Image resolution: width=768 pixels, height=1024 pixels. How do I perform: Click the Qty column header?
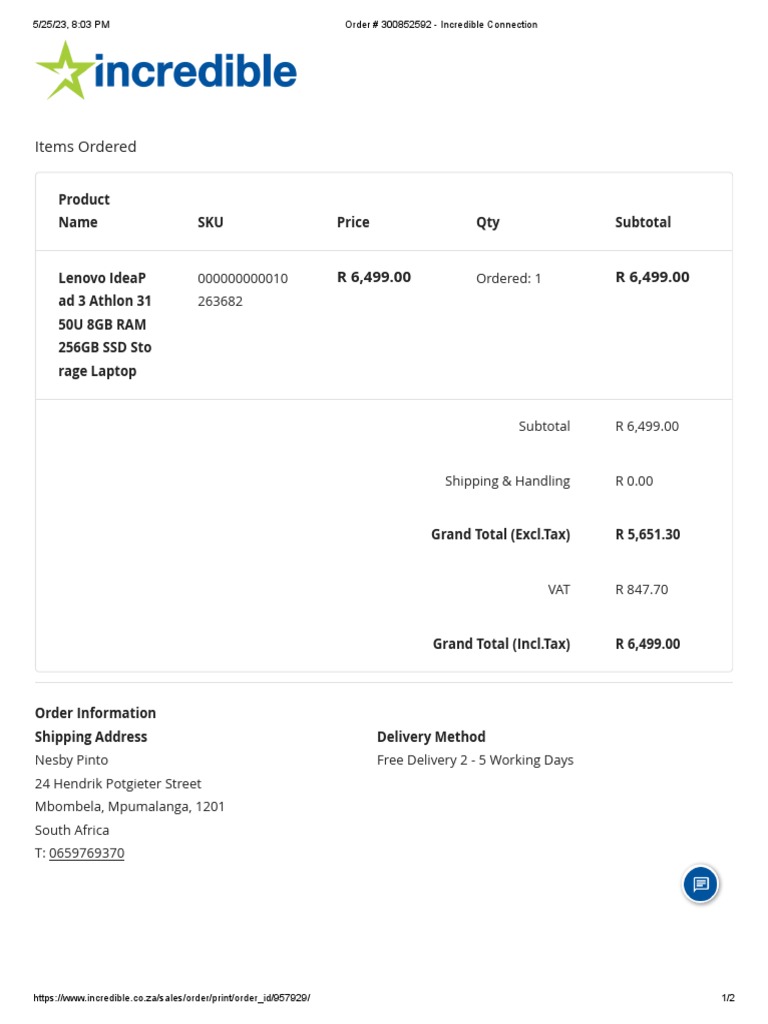click(x=487, y=222)
